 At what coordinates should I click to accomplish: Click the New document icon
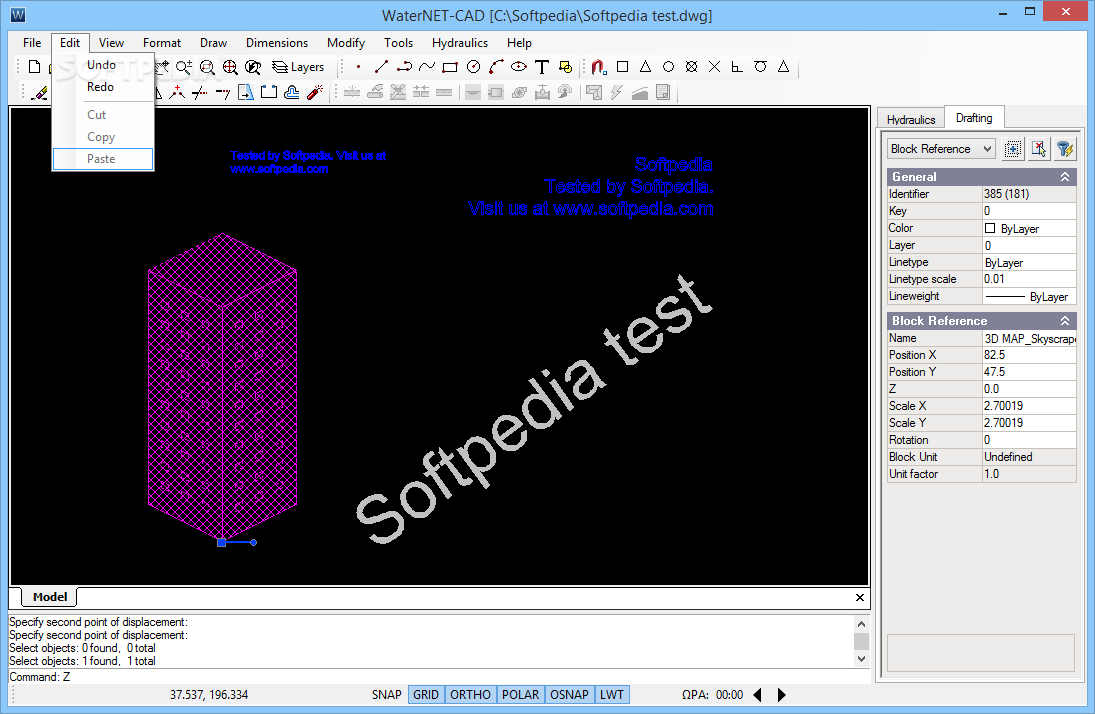(x=34, y=67)
